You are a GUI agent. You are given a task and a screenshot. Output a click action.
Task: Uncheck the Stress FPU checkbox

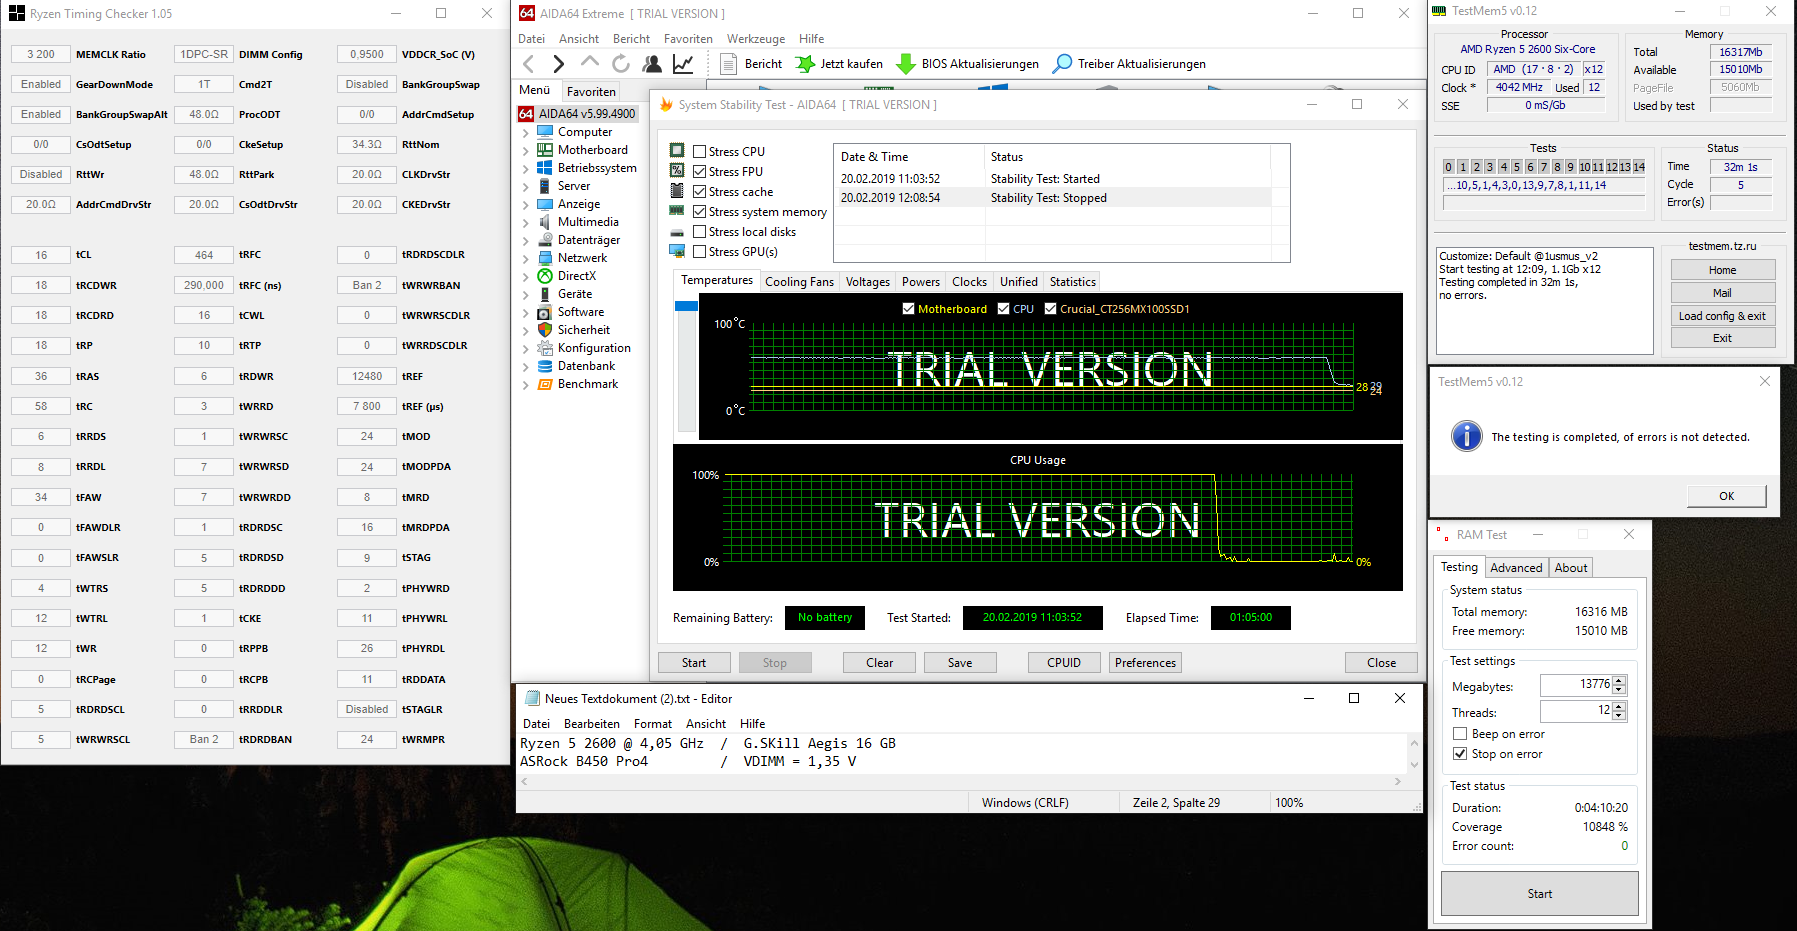(x=700, y=172)
